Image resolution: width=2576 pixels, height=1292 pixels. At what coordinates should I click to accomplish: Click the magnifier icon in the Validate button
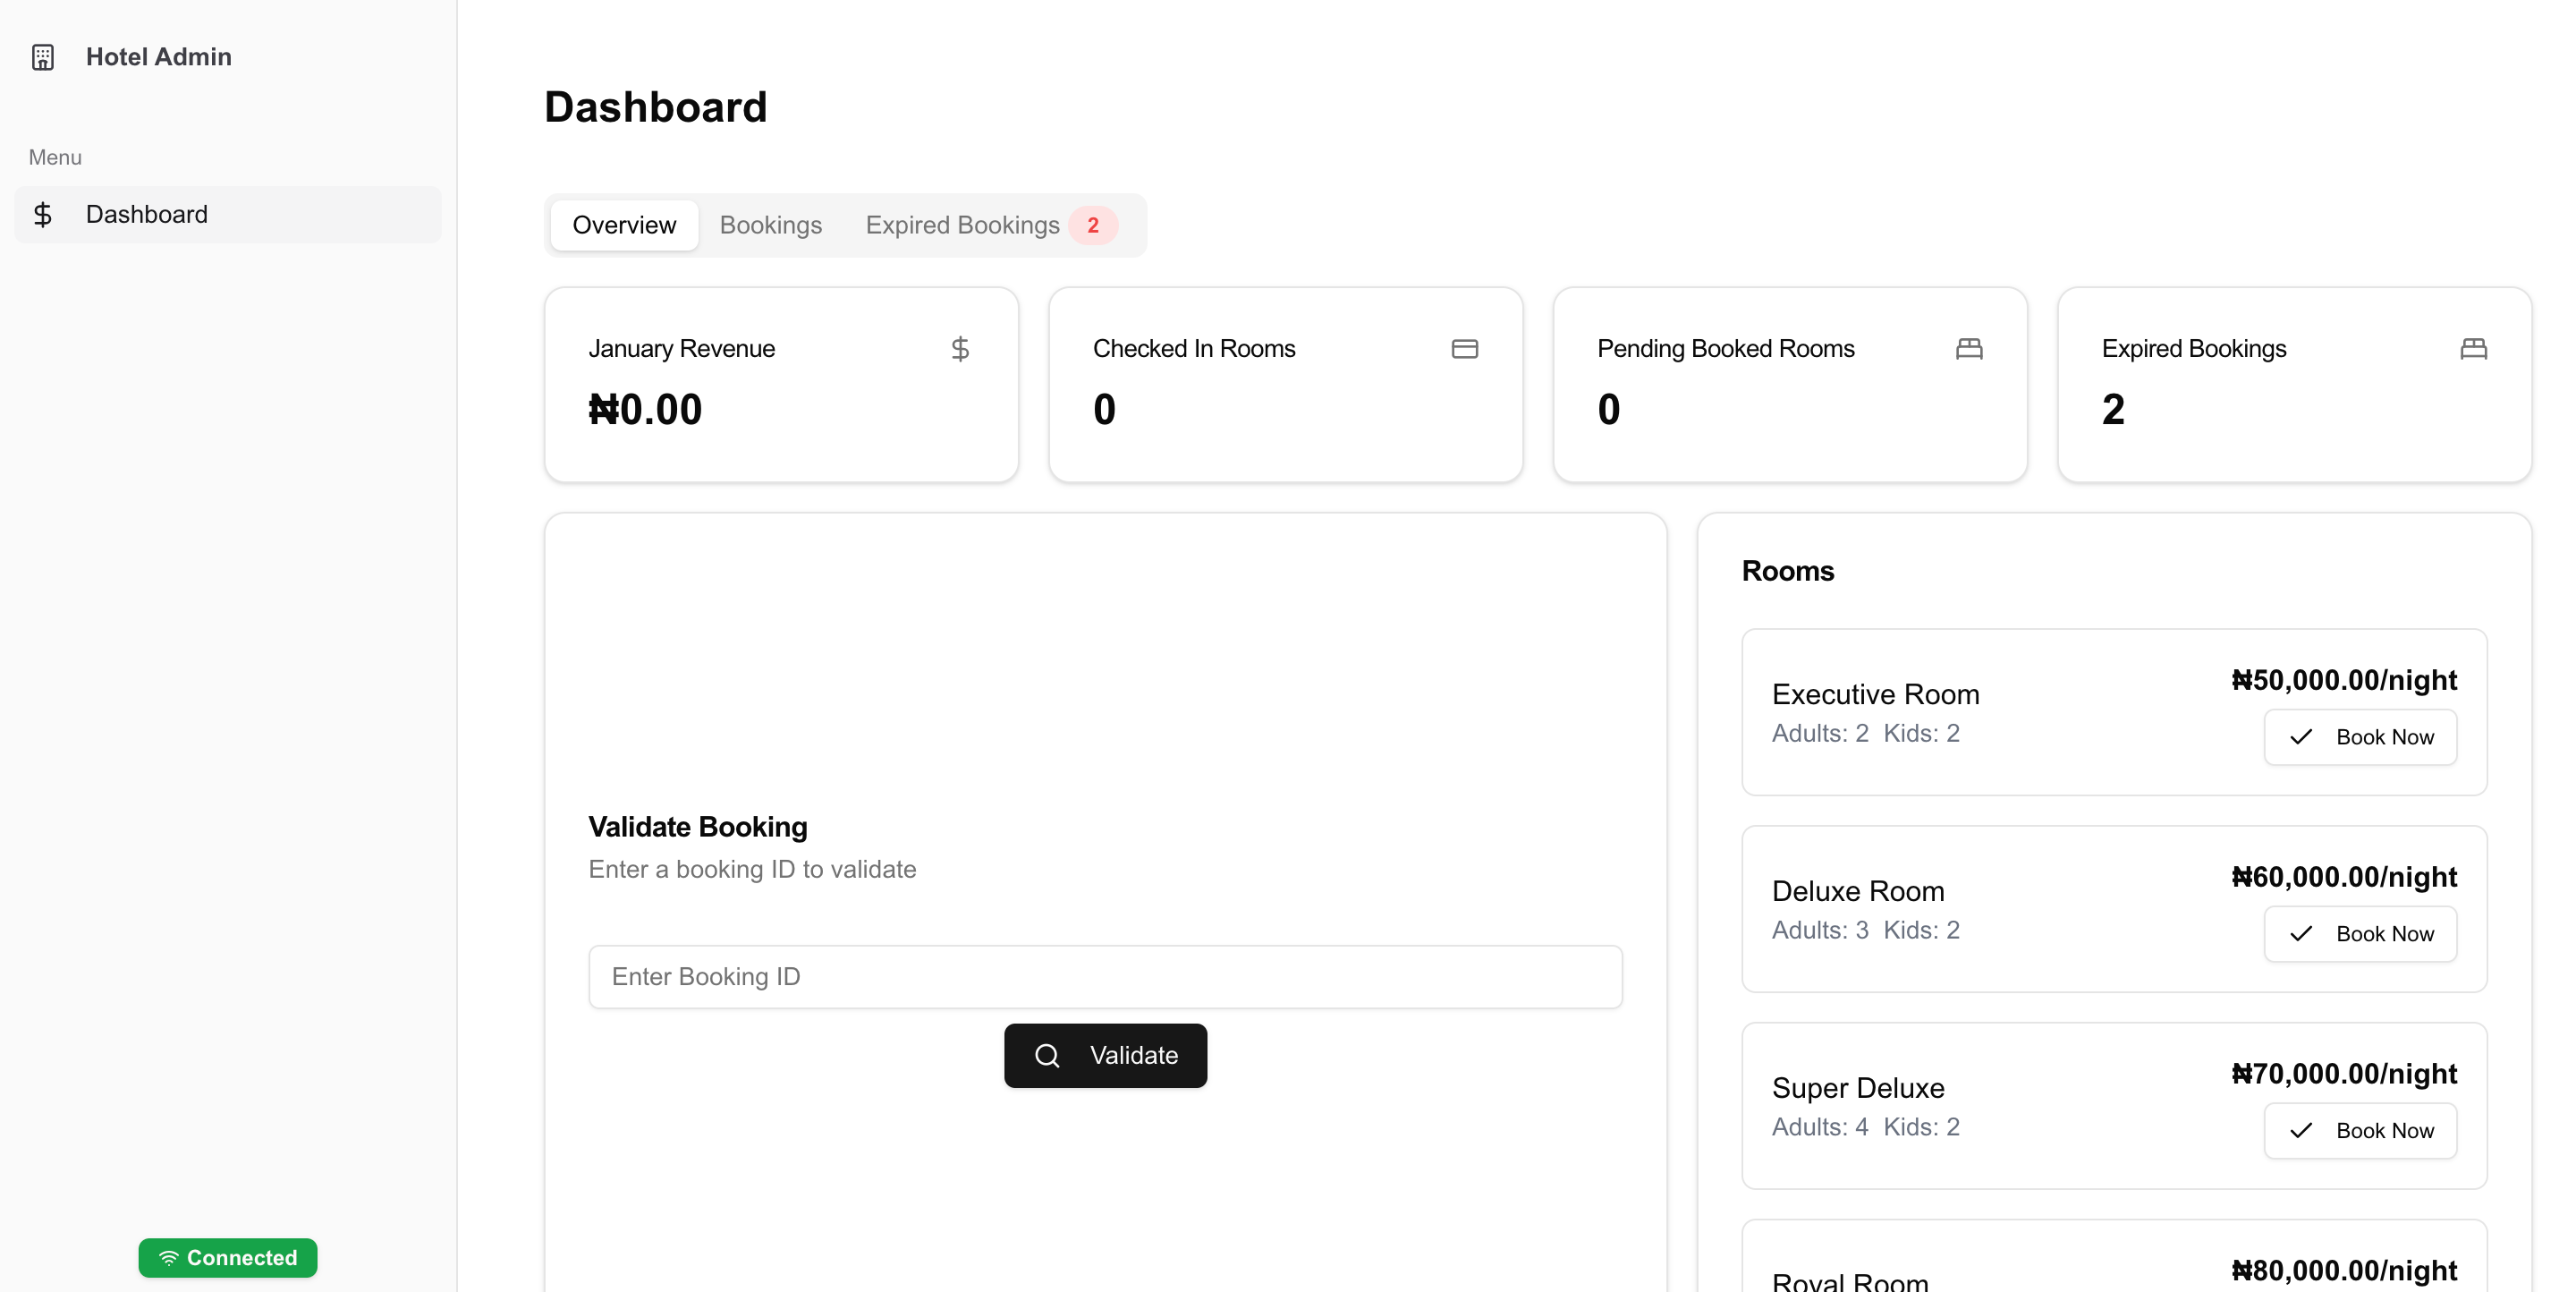click(1047, 1055)
